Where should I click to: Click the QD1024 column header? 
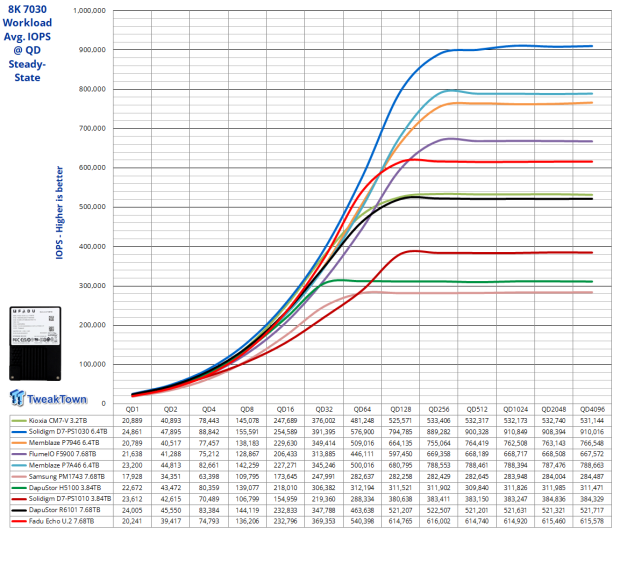(516, 410)
